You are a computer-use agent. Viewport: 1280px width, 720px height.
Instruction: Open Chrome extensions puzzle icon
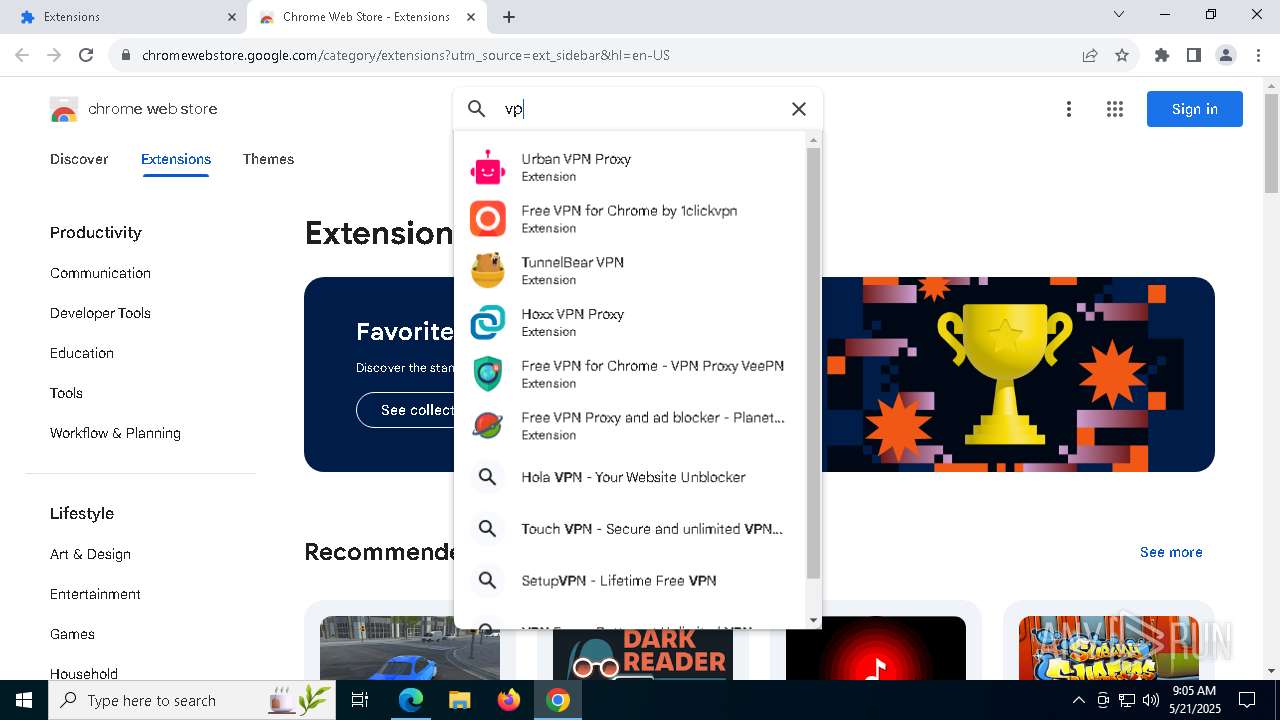click(1162, 55)
